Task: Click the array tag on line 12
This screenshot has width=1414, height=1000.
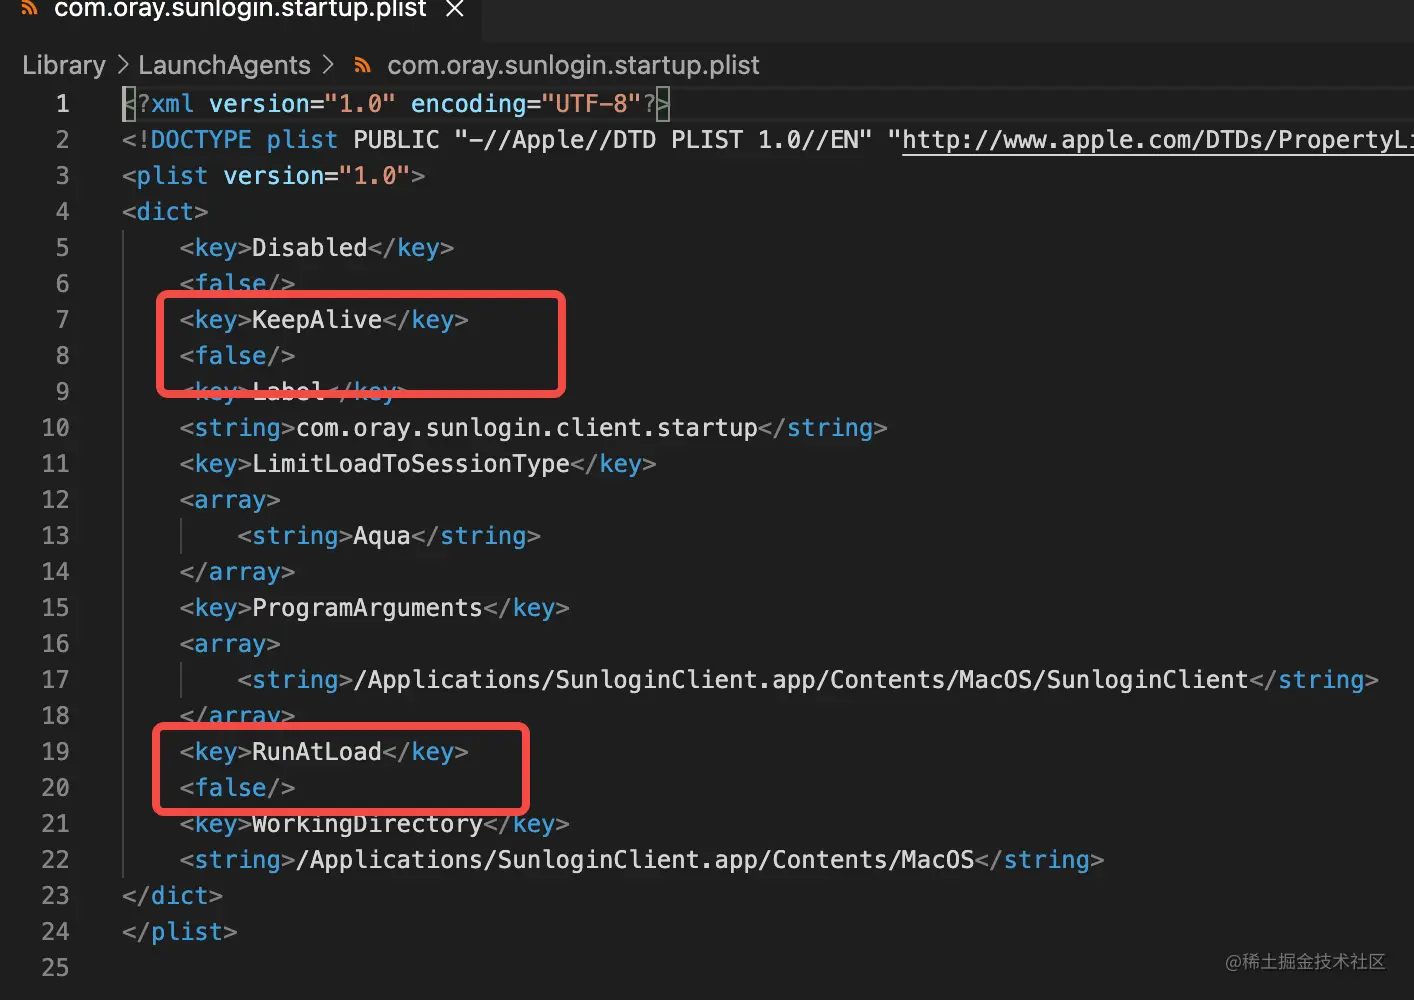Action: pyautogui.click(x=230, y=500)
